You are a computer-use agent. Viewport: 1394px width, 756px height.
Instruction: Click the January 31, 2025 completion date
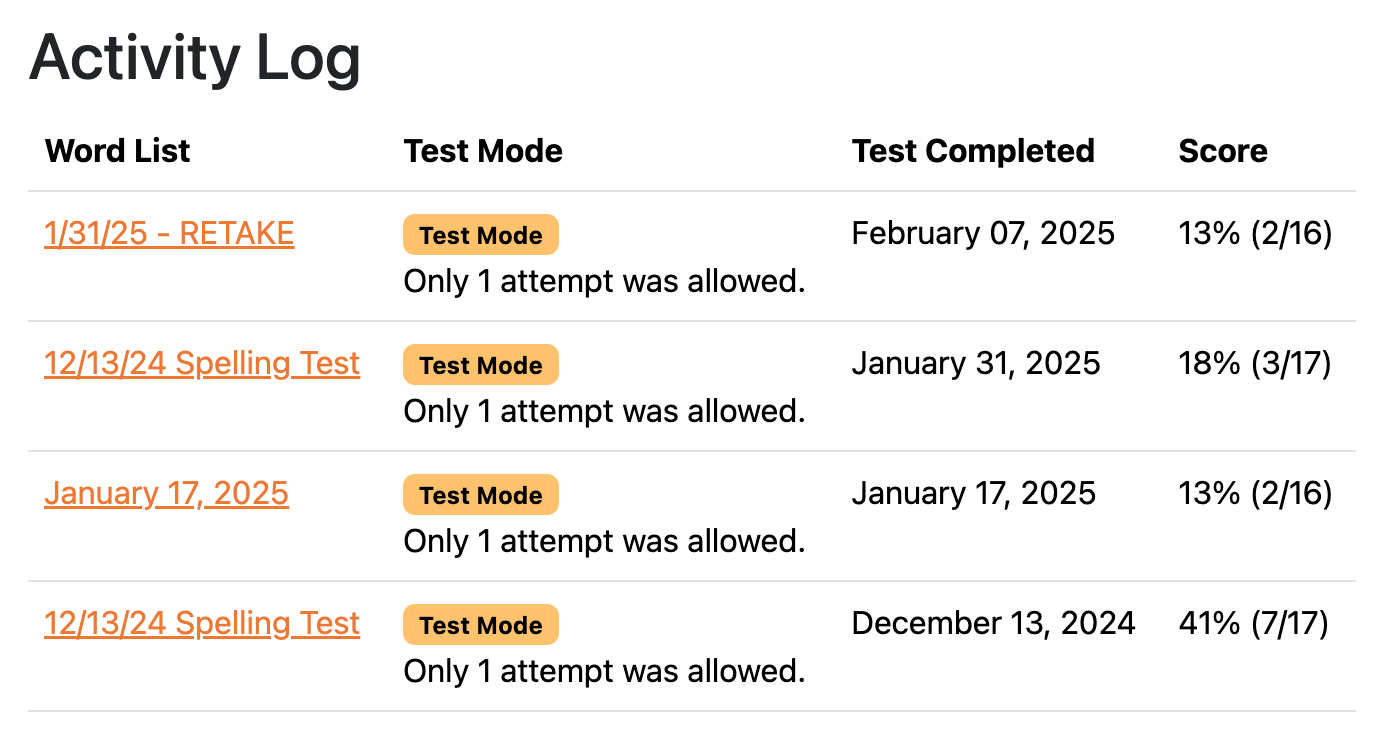coord(975,363)
